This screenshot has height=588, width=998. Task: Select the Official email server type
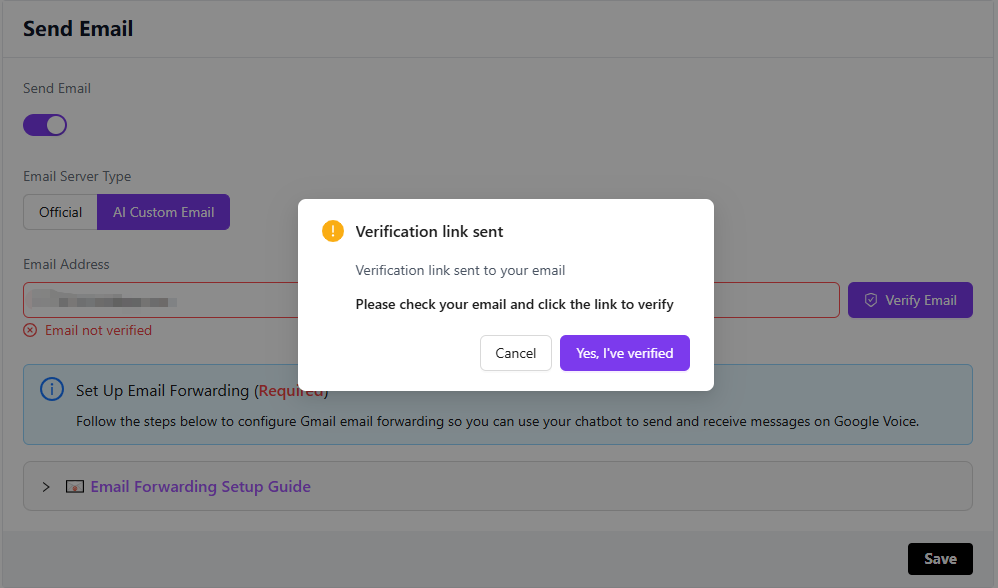pos(60,212)
